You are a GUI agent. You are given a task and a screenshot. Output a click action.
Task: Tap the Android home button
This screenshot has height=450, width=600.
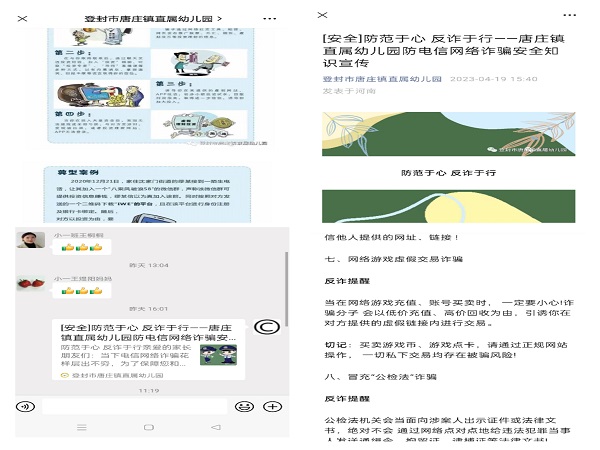click(149, 427)
